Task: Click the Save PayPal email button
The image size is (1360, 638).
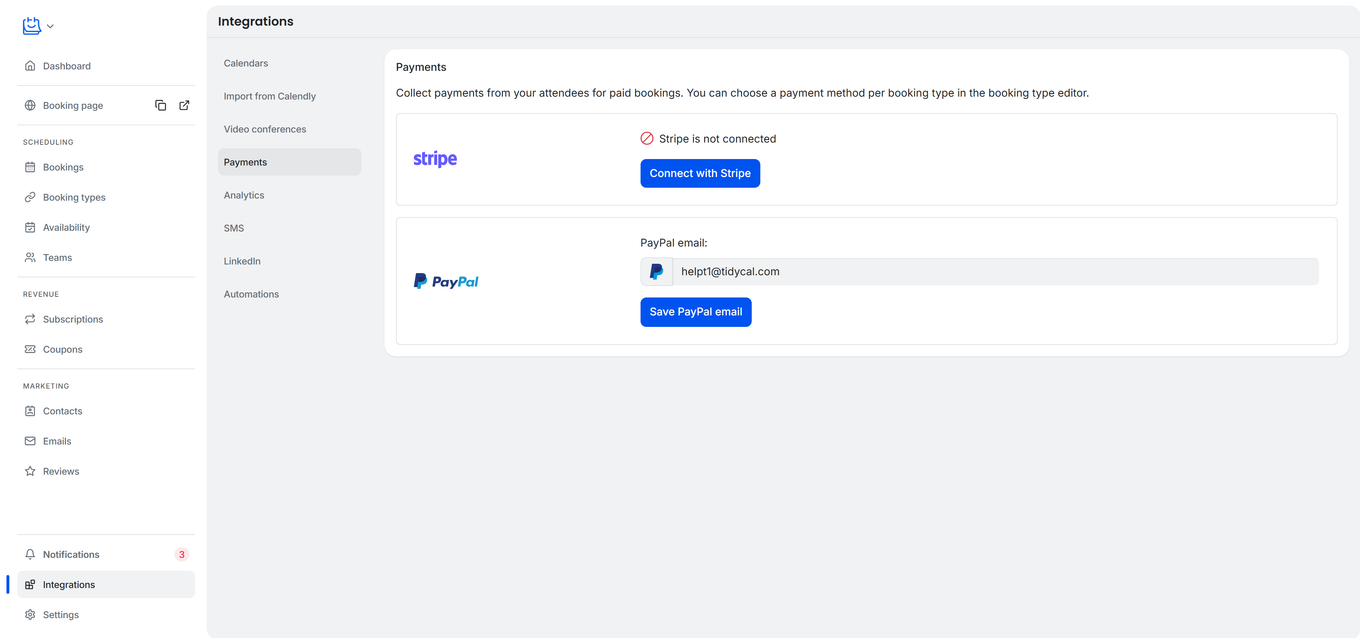Action: point(696,312)
